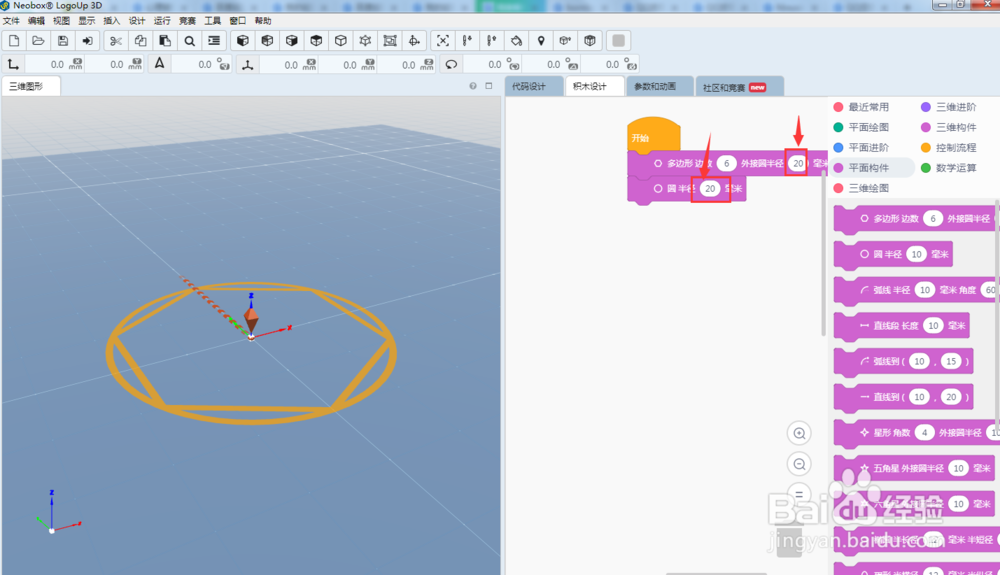Pick the 五角星 外接圆半径 block
The width and height of the screenshot is (1000, 575).
(x=914, y=469)
